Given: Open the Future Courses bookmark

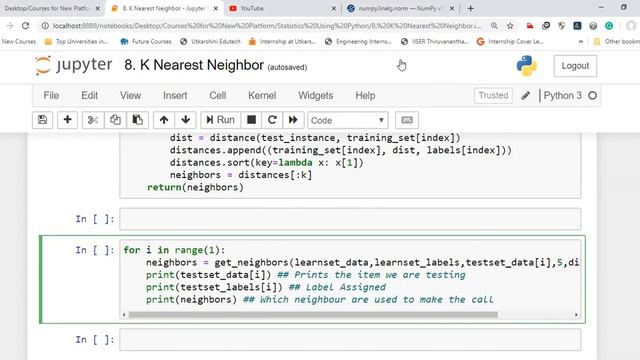Looking at the screenshot, I should coord(146,41).
